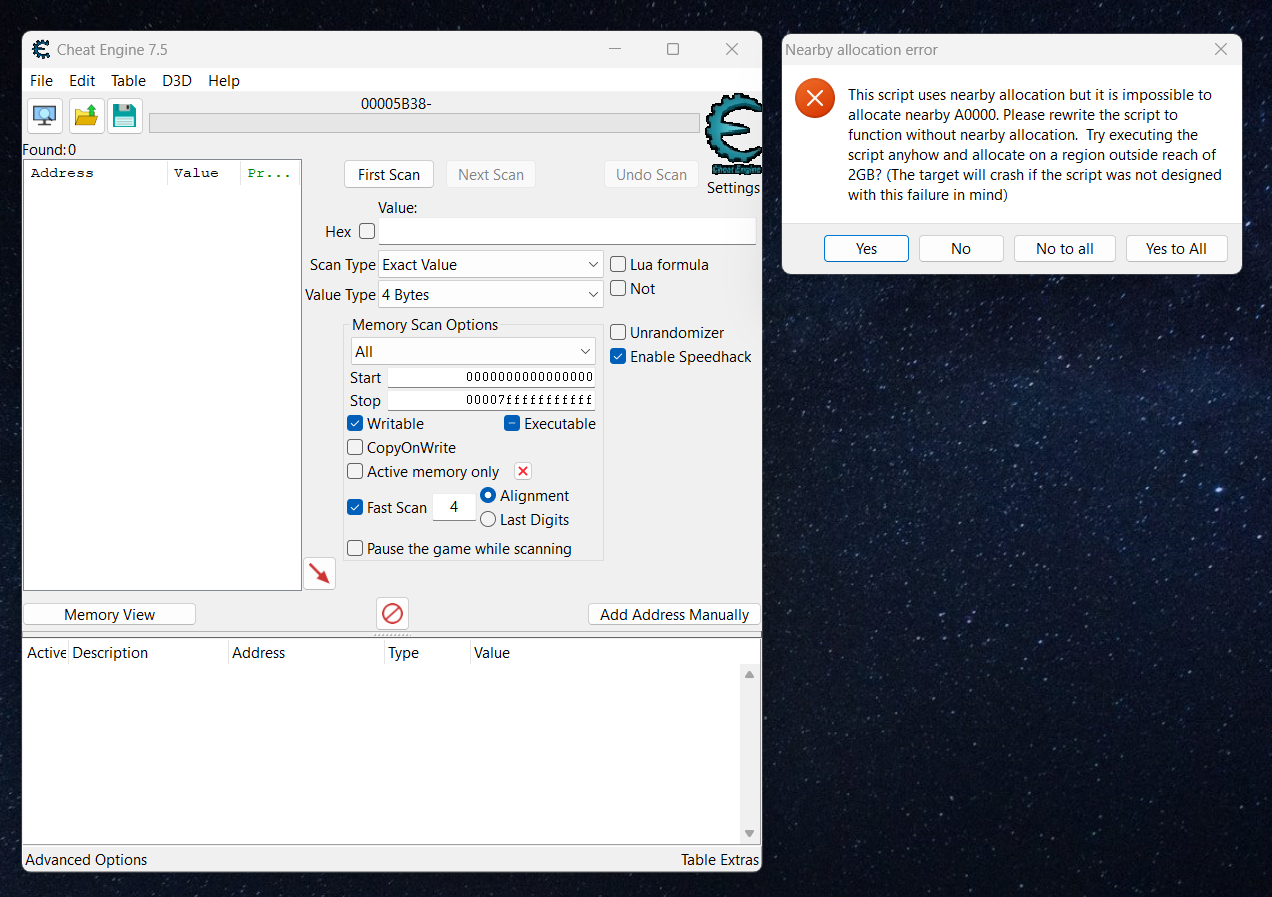
Task: Click the Previous column header in results
Action: coord(271,173)
